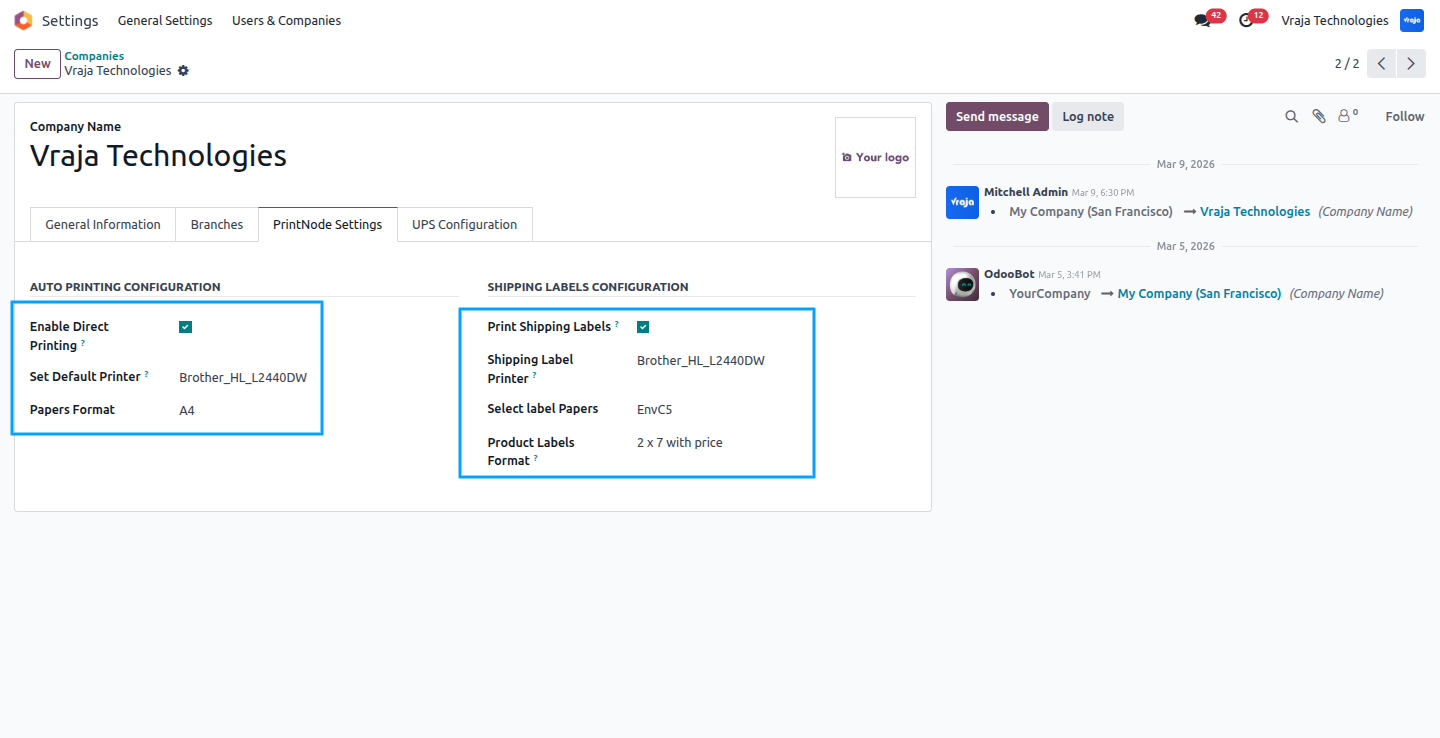
Task: Click the gear icon beside Vraja Technologies breadcrumb
Action: click(x=183, y=71)
